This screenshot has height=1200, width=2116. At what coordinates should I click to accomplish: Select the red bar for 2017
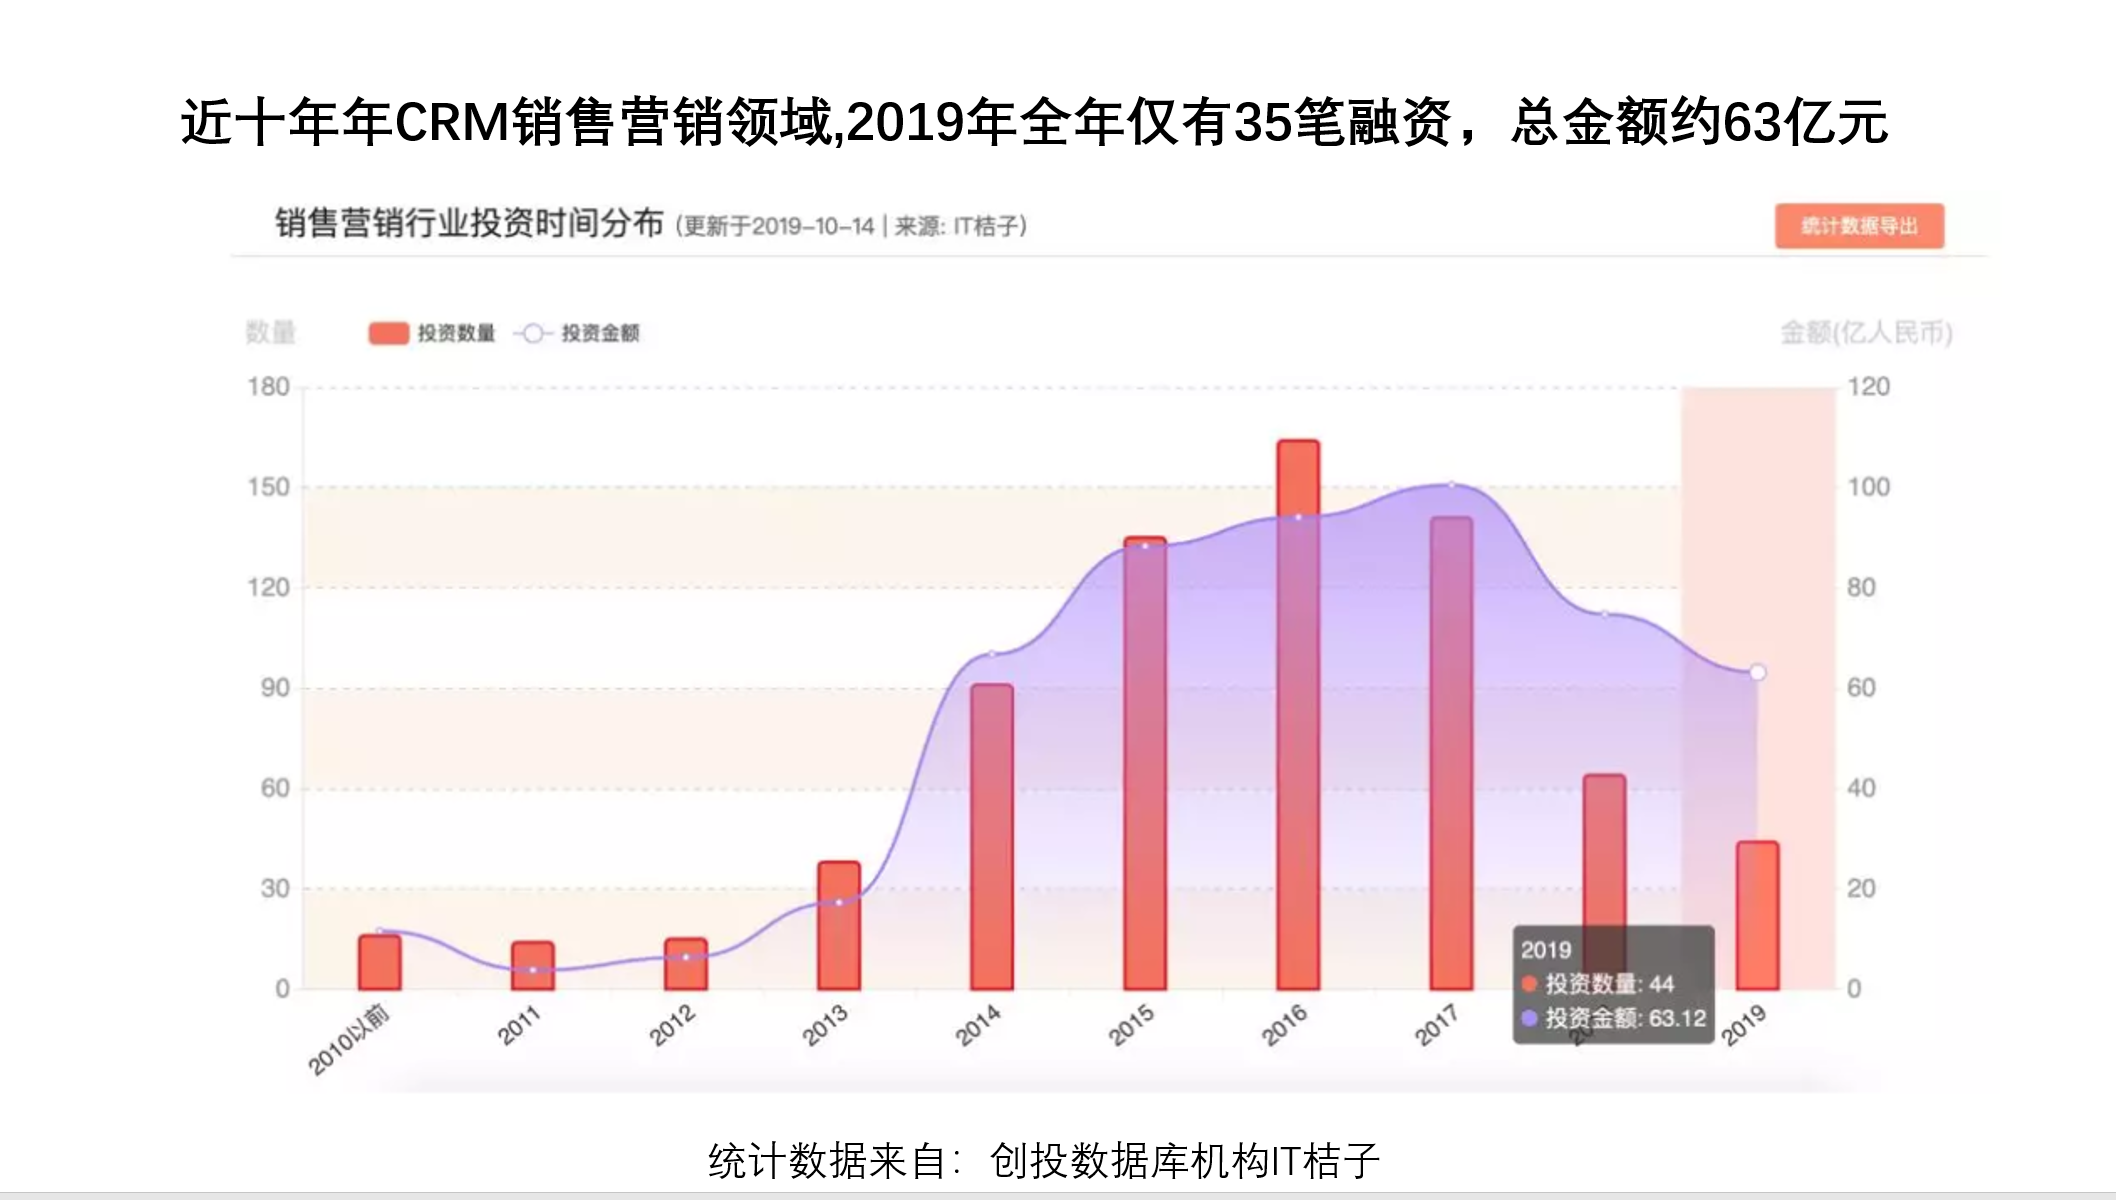pyautogui.click(x=1451, y=752)
